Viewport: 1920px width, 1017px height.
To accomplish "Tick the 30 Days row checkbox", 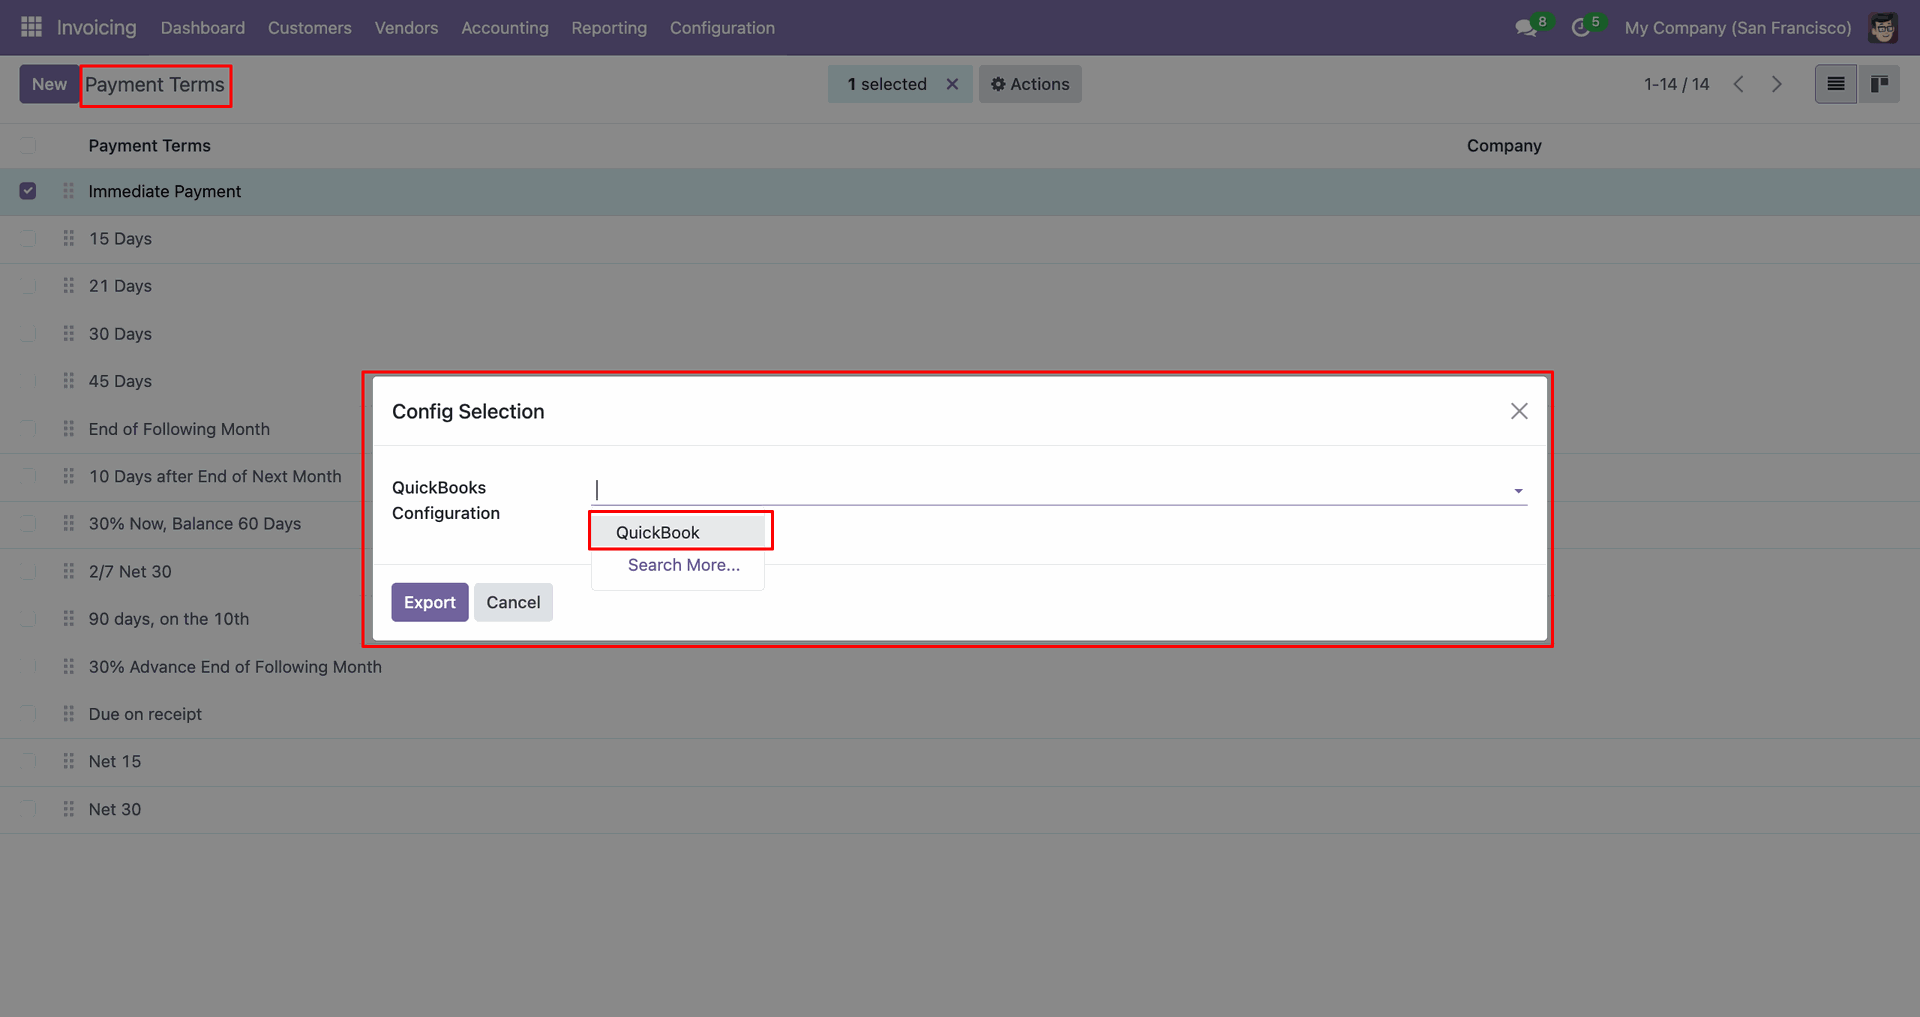I will point(28,333).
